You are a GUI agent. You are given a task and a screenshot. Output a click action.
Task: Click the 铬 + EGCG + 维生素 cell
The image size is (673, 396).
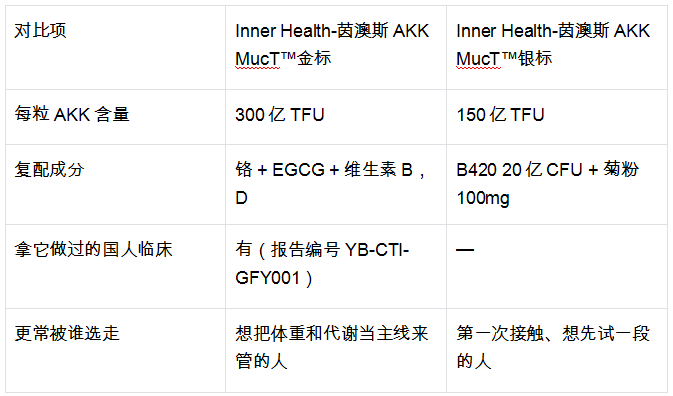(336, 184)
